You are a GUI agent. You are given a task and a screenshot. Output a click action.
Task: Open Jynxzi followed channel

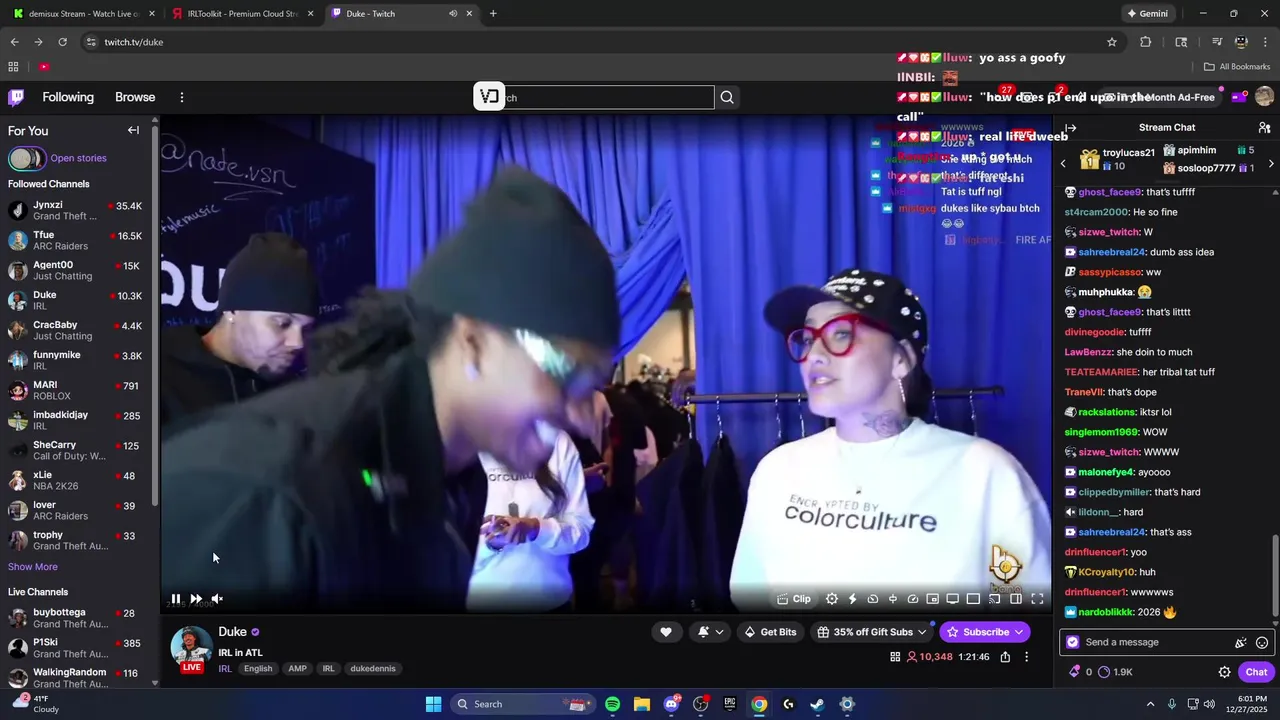pyautogui.click(x=78, y=210)
